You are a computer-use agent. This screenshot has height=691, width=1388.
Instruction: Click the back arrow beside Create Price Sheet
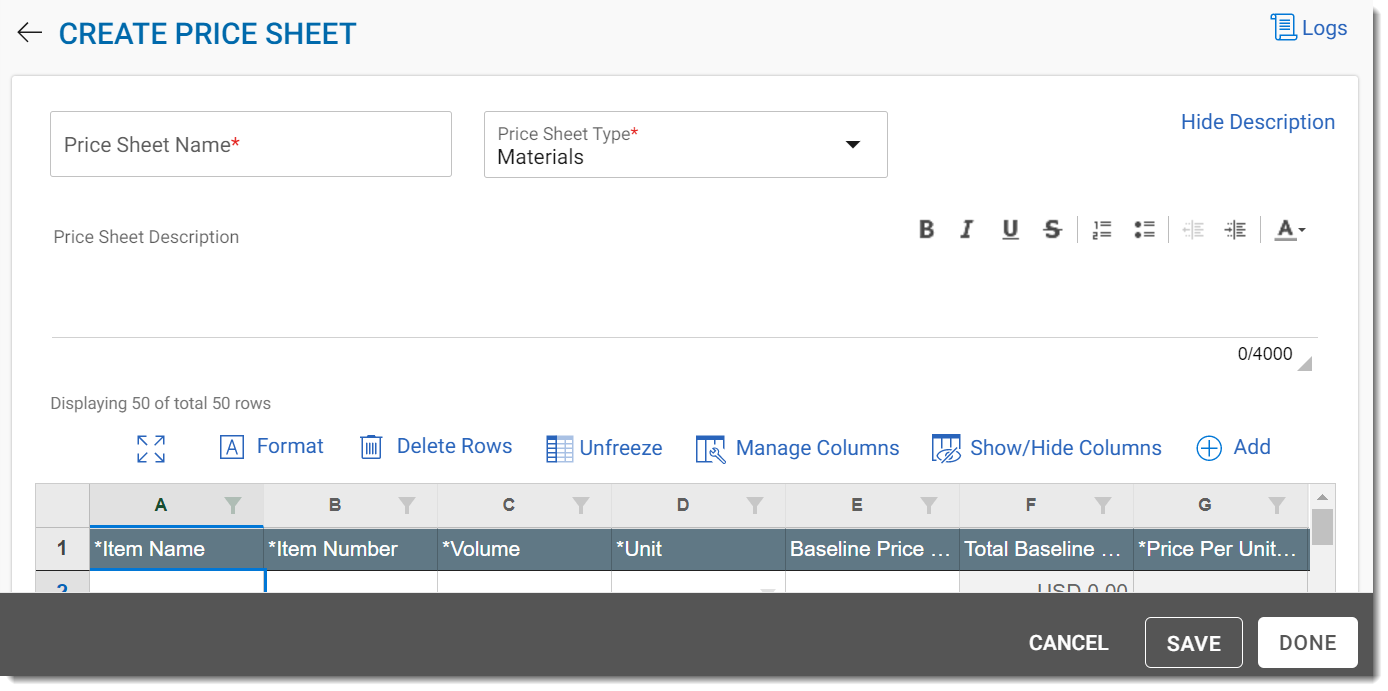29,33
